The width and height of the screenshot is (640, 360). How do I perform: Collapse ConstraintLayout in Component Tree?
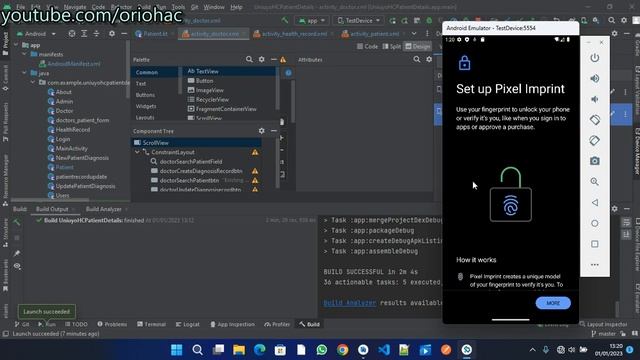(137, 152)
